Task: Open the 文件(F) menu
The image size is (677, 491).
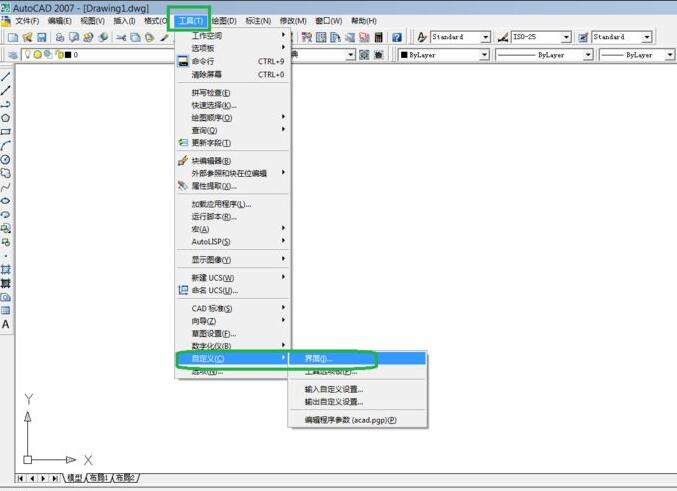Action: (27, 21)
